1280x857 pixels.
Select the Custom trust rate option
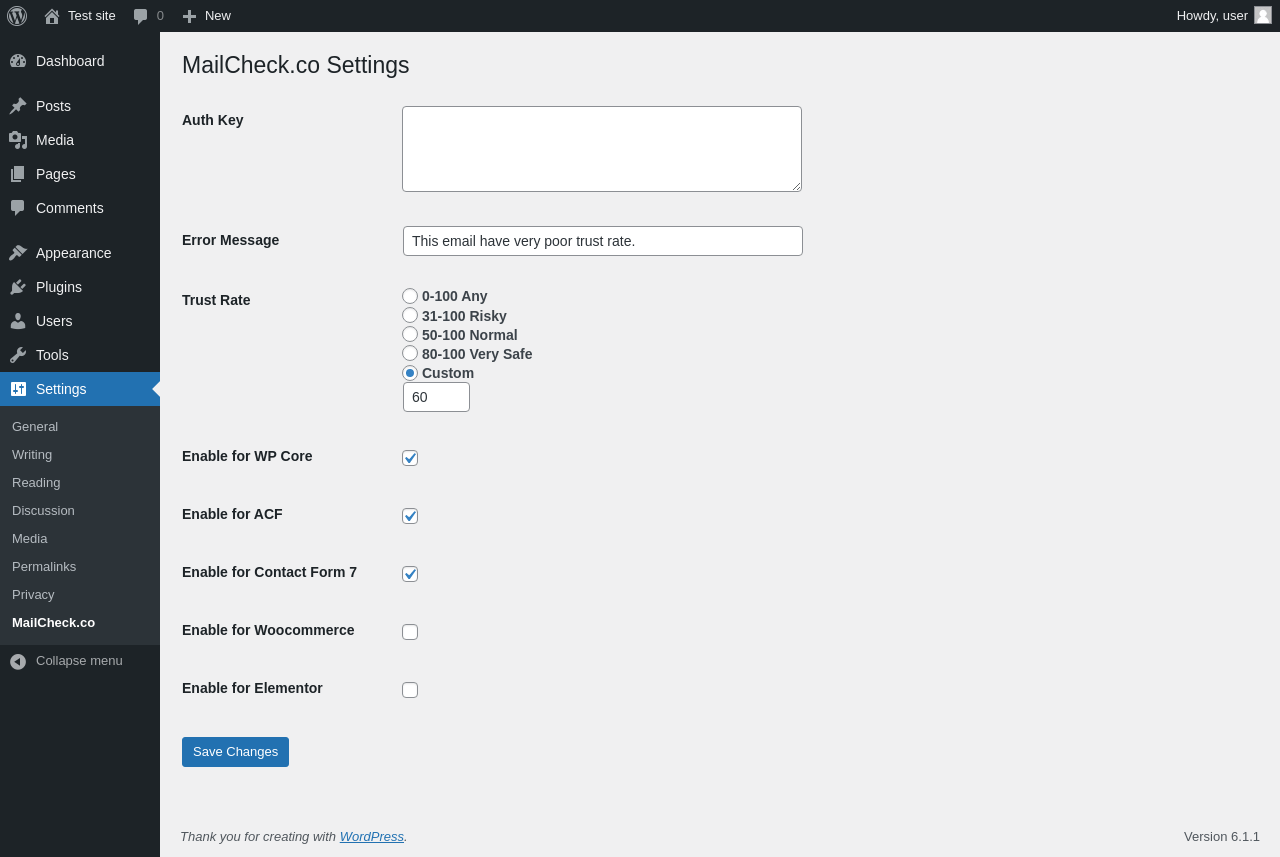[410, 373]
